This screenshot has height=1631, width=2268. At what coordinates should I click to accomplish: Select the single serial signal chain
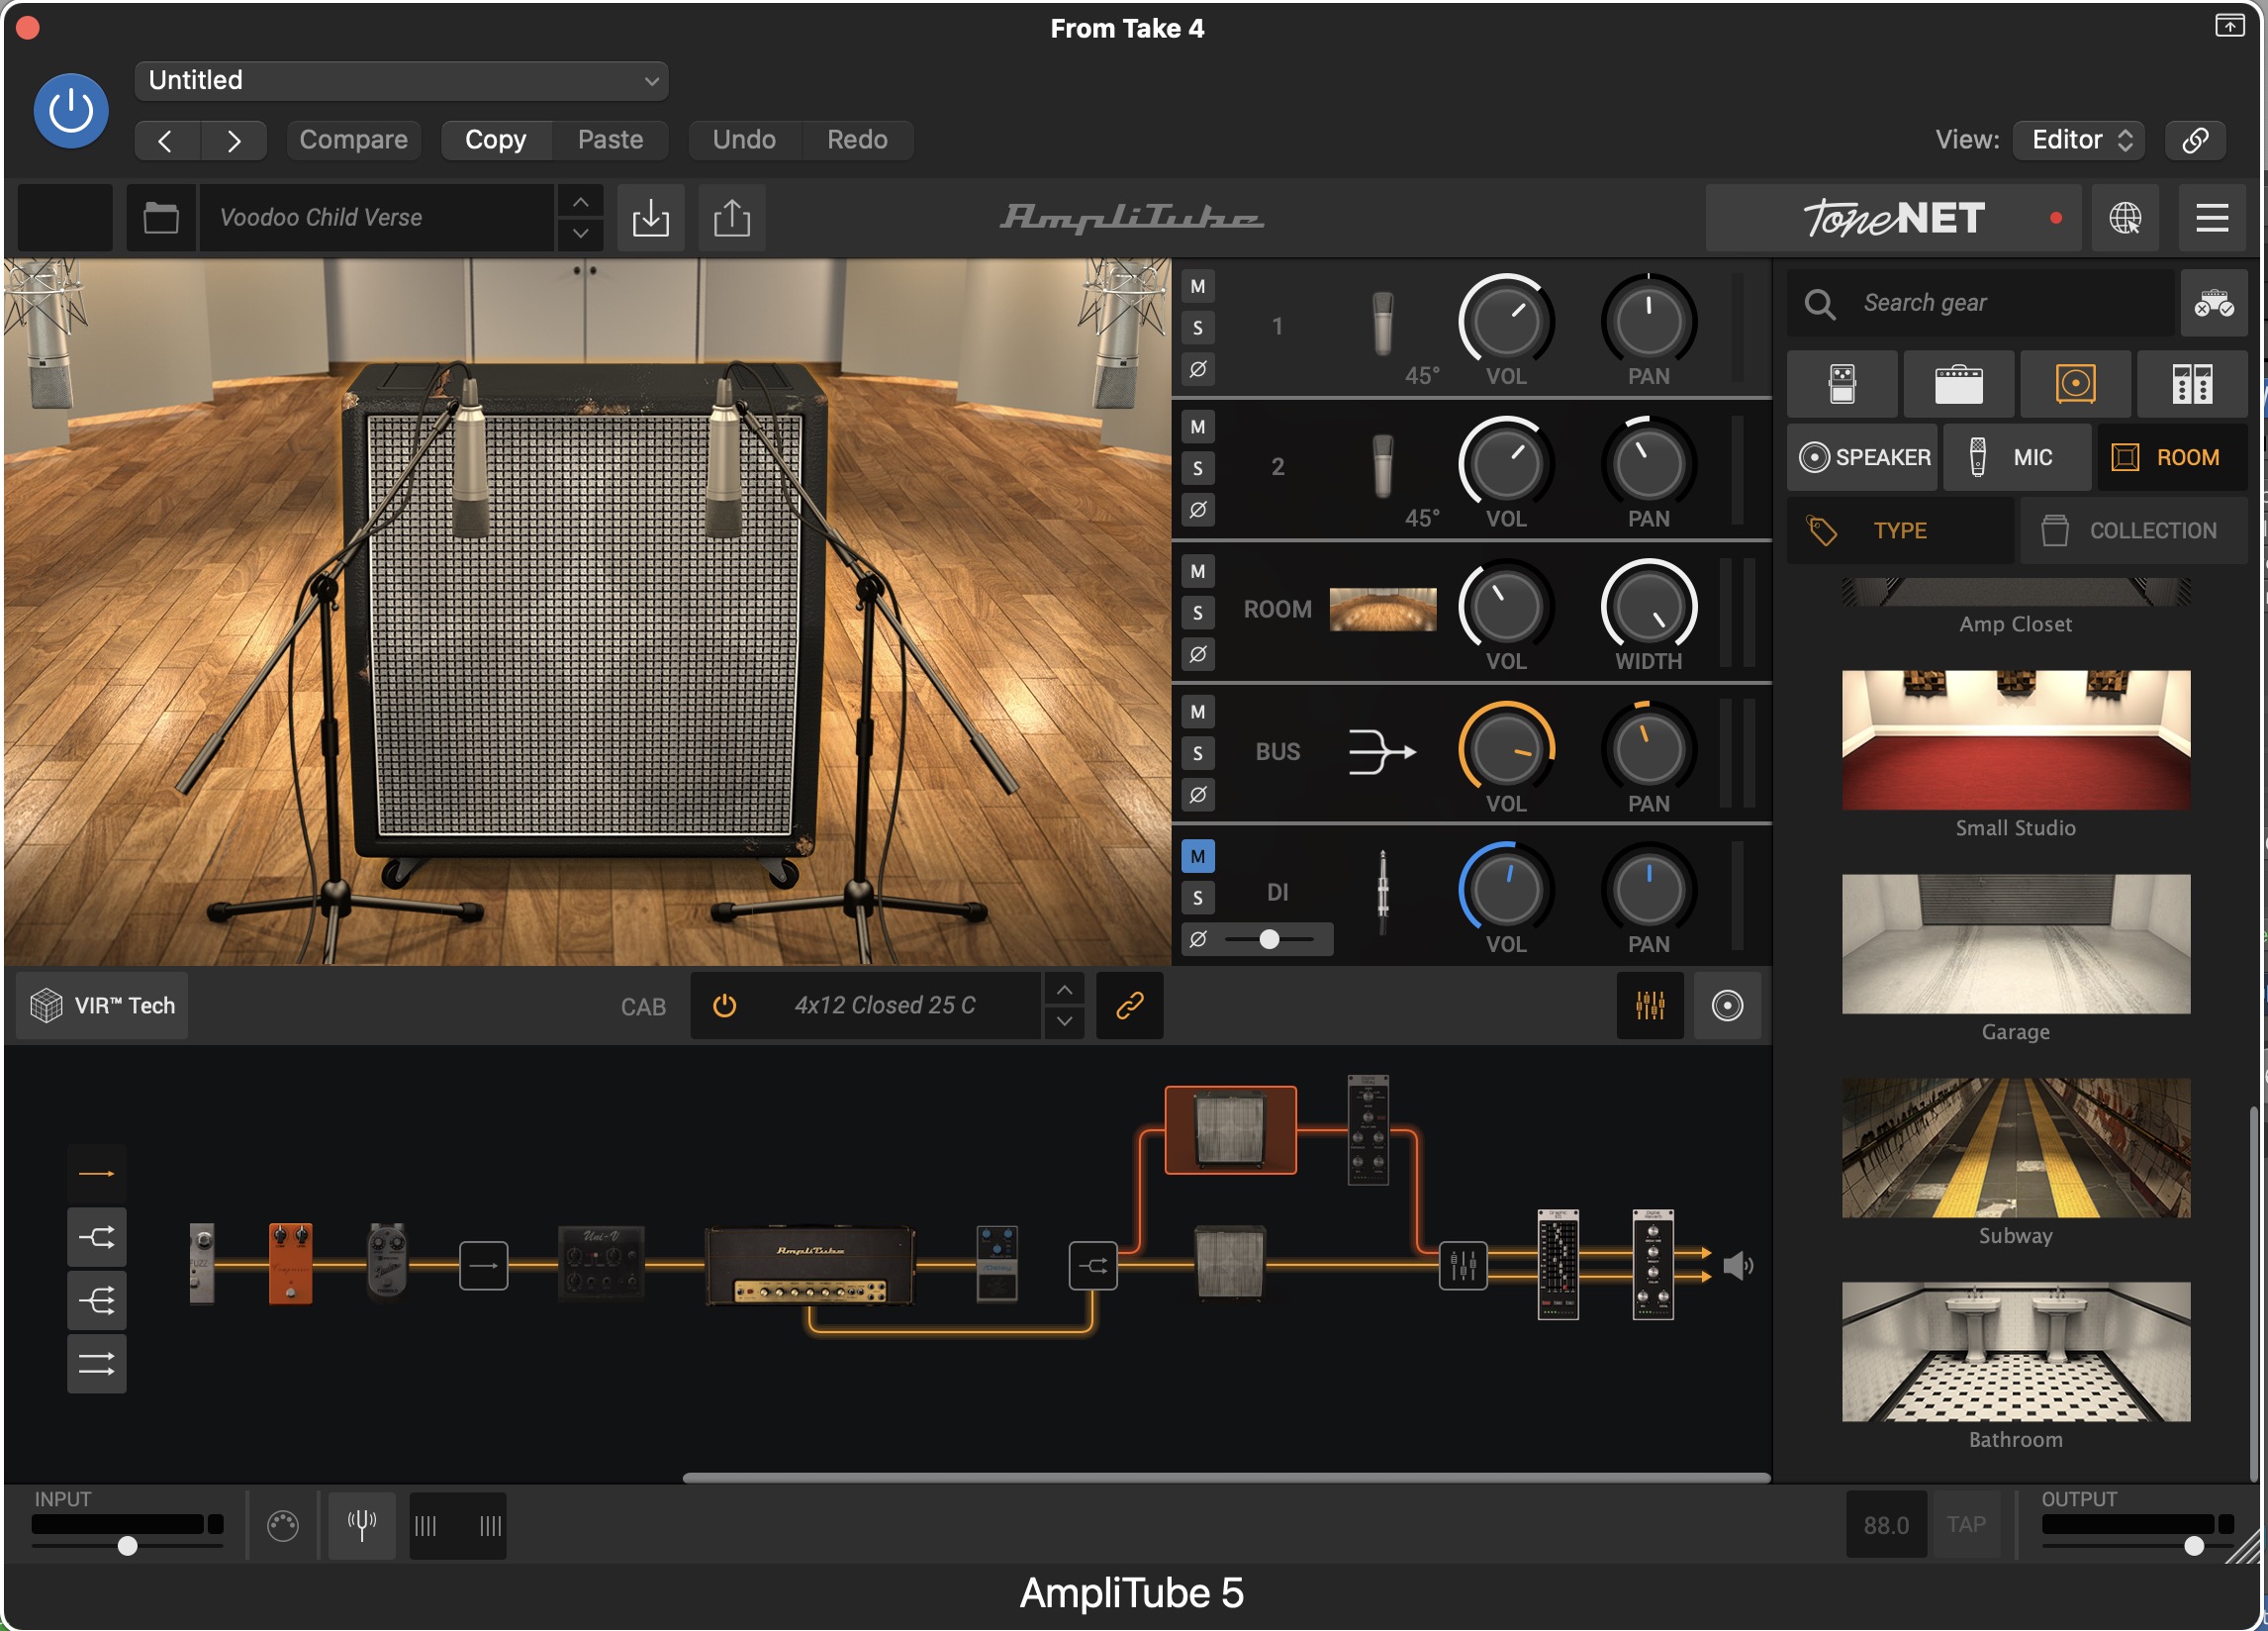point(97,1173)
